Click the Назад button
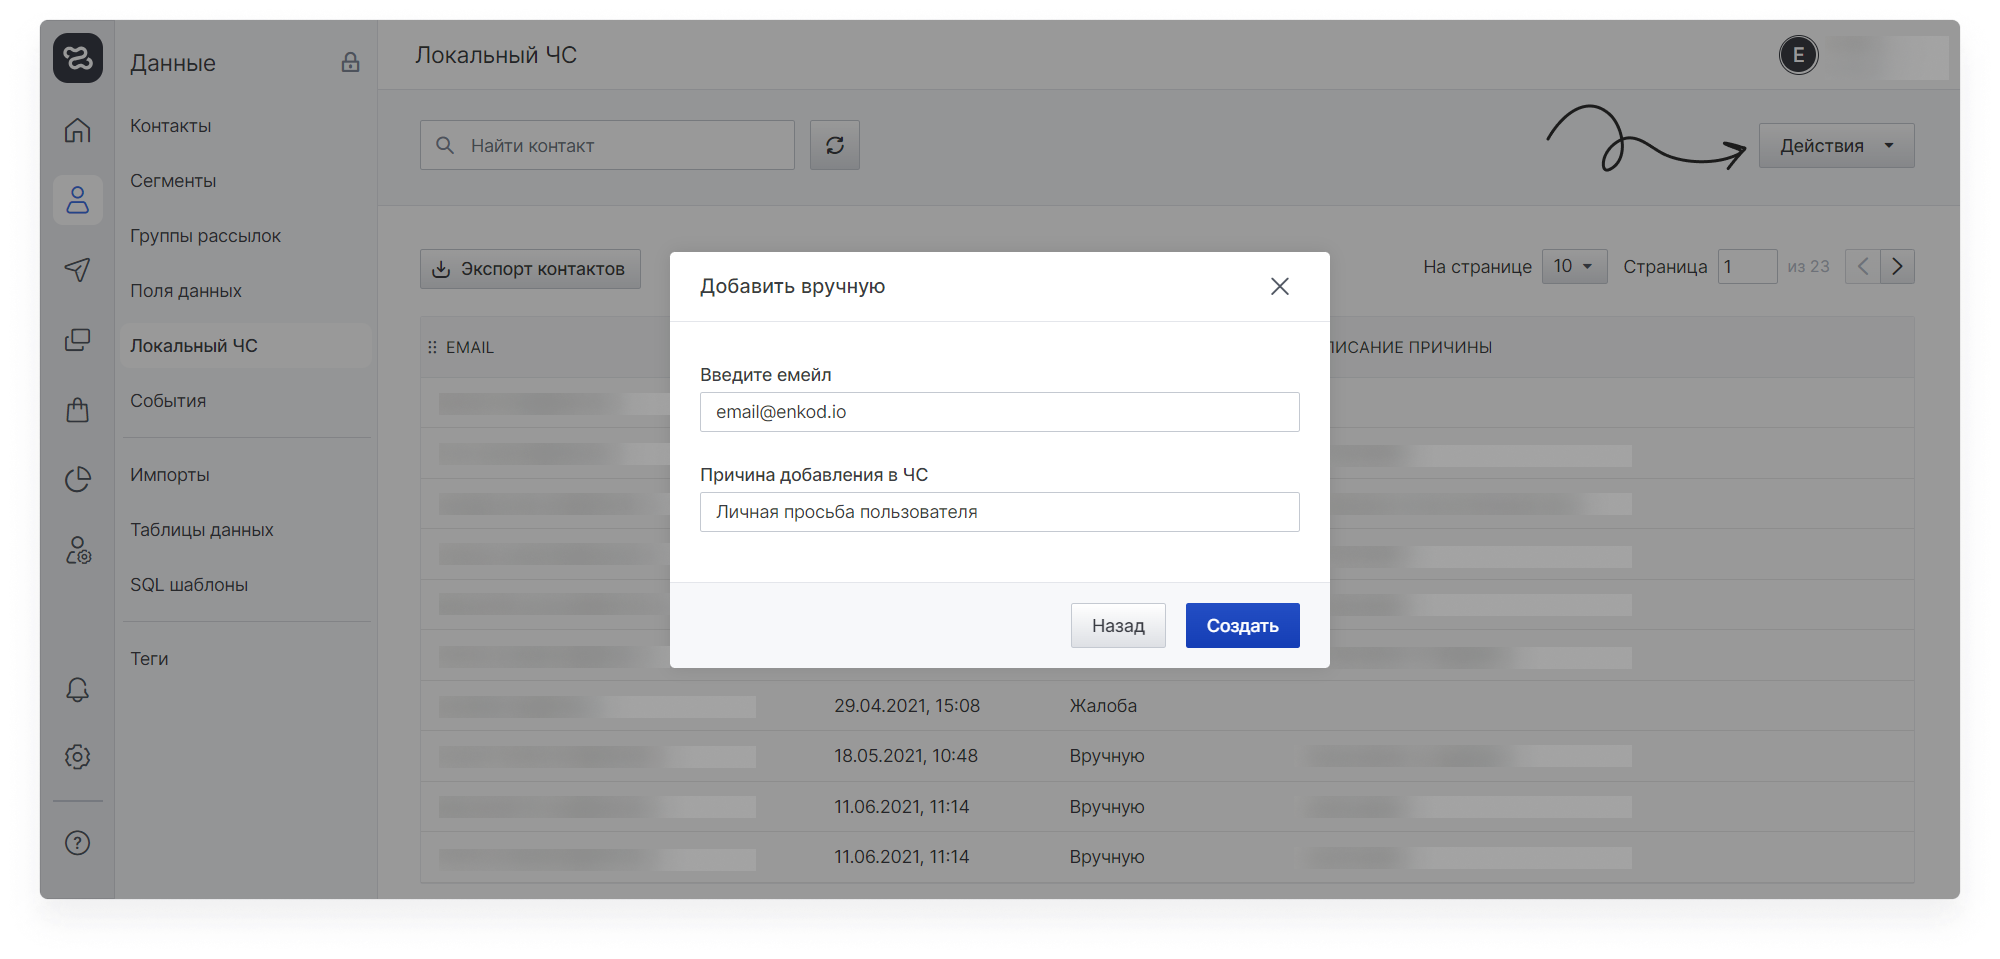 pos(1118,626)
